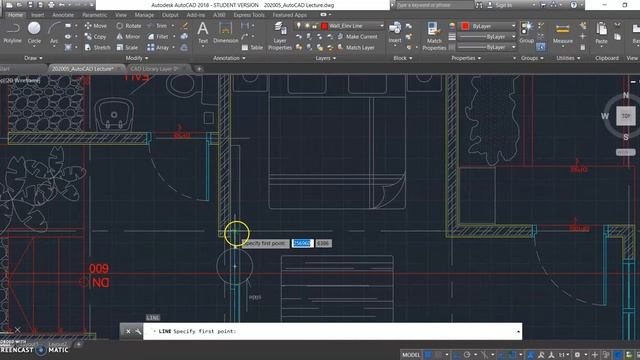Click the Group tool

tap(527, 33)
